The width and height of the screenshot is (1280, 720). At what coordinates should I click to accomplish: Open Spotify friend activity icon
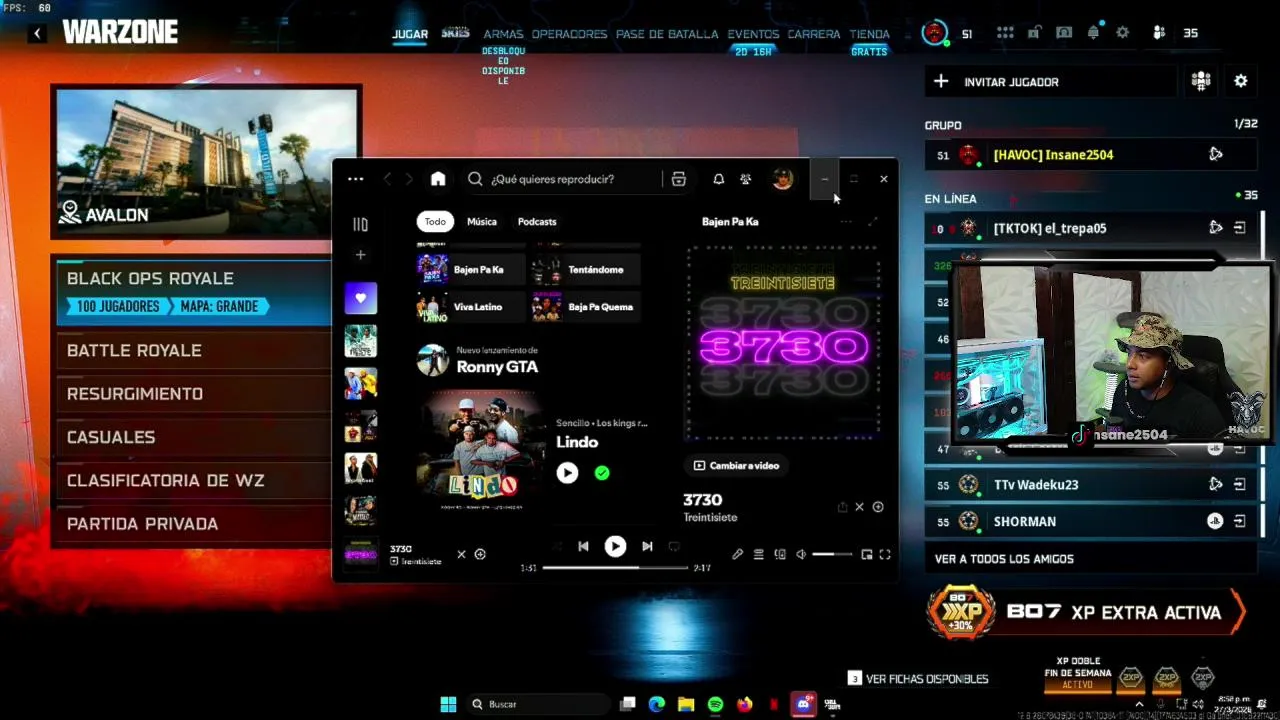coord(746,179)
